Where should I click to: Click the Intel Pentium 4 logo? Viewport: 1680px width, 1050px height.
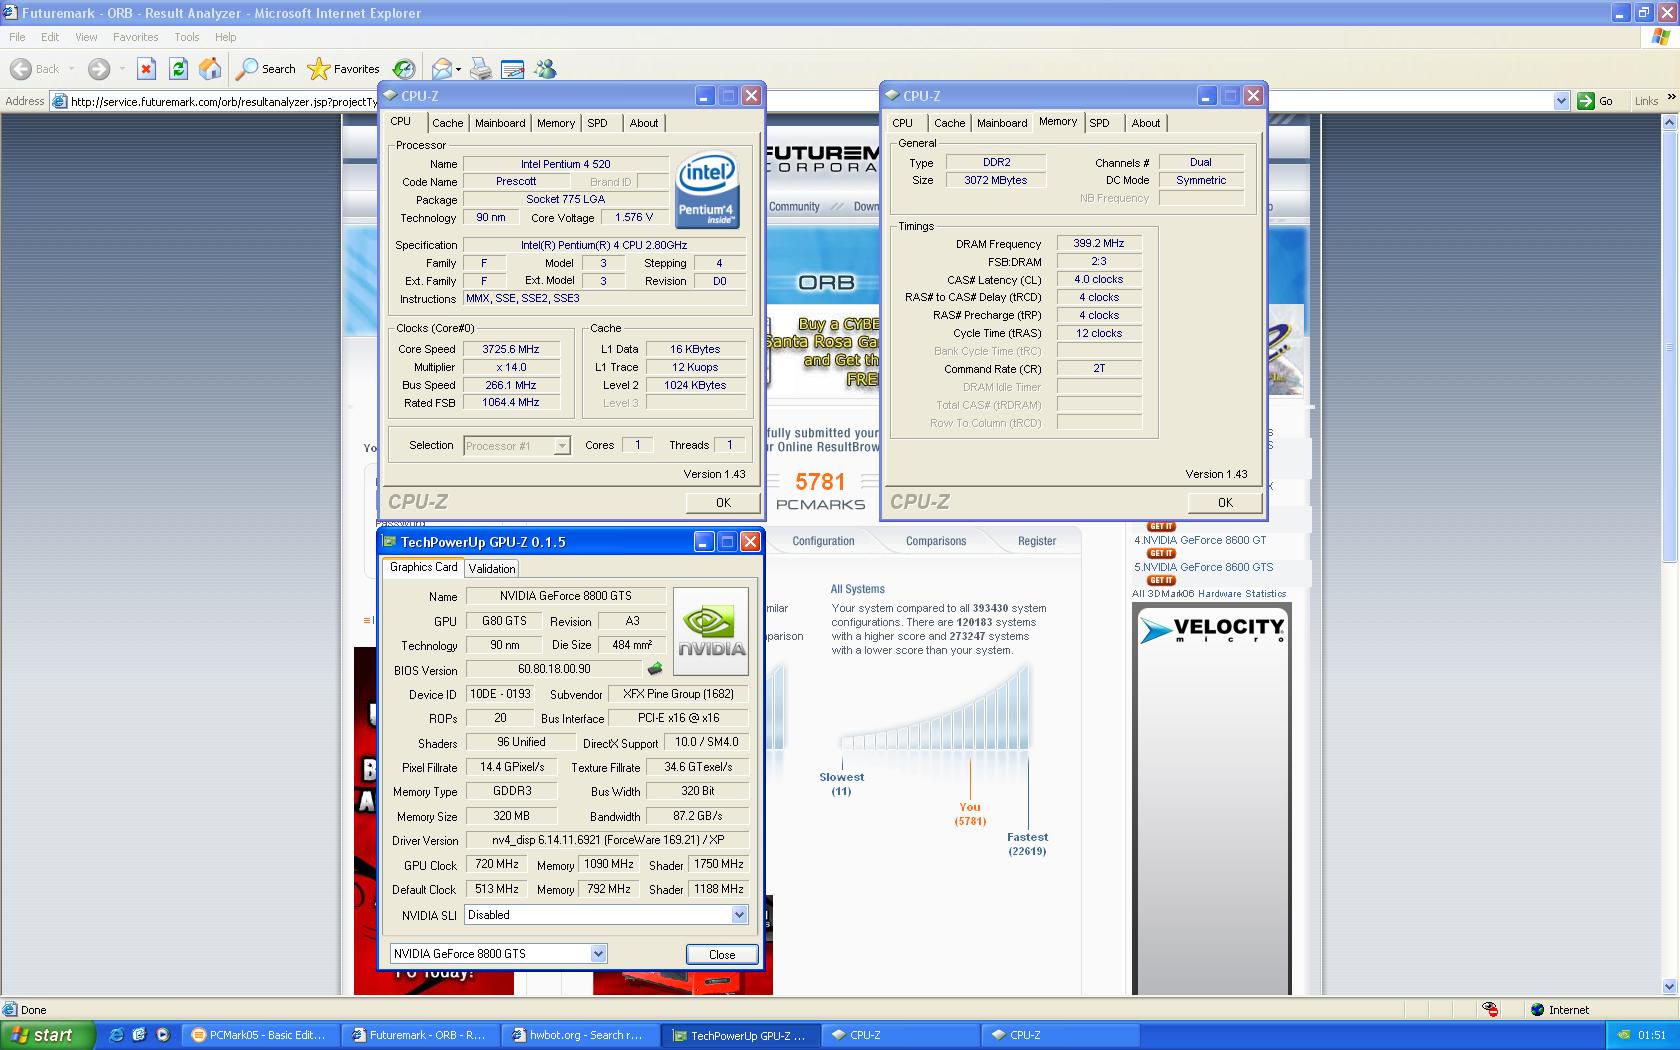706,188
